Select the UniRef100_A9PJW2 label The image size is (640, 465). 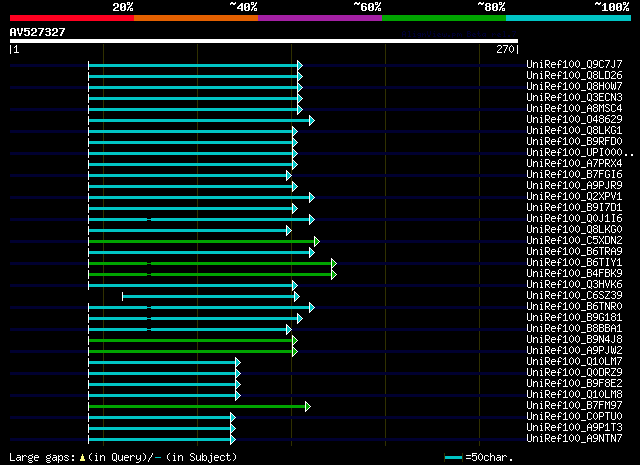click(x=574, y=351)
